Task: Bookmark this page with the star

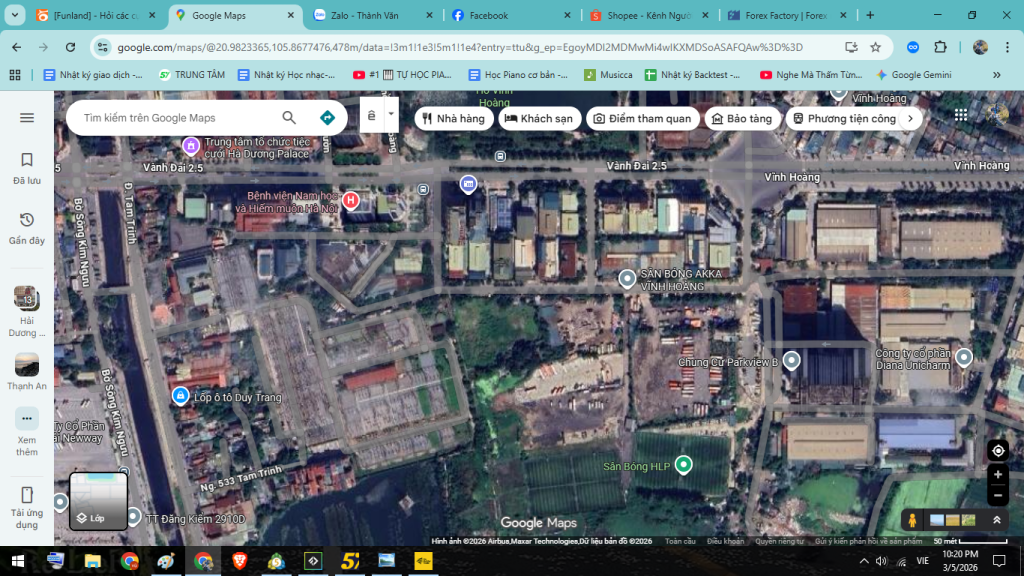Action: [x=876, y=47]
